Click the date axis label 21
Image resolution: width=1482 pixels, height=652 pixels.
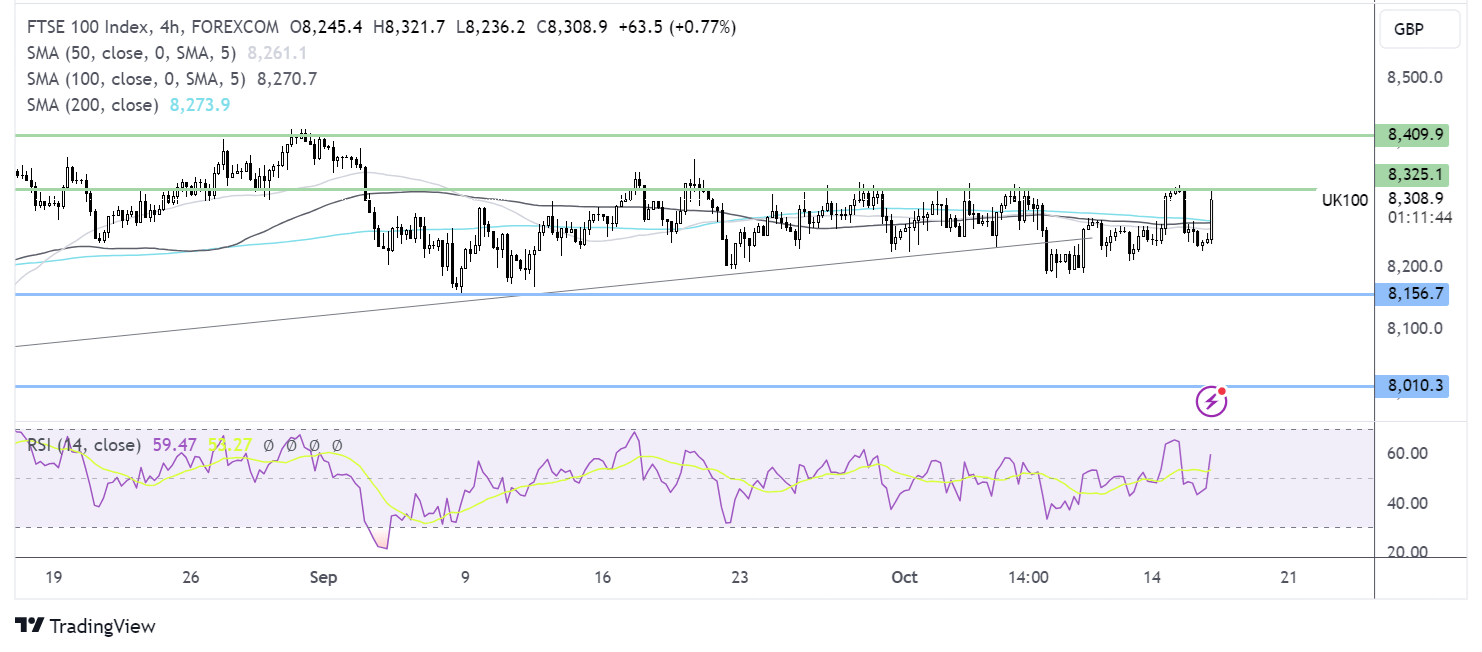click(1289, 577)
